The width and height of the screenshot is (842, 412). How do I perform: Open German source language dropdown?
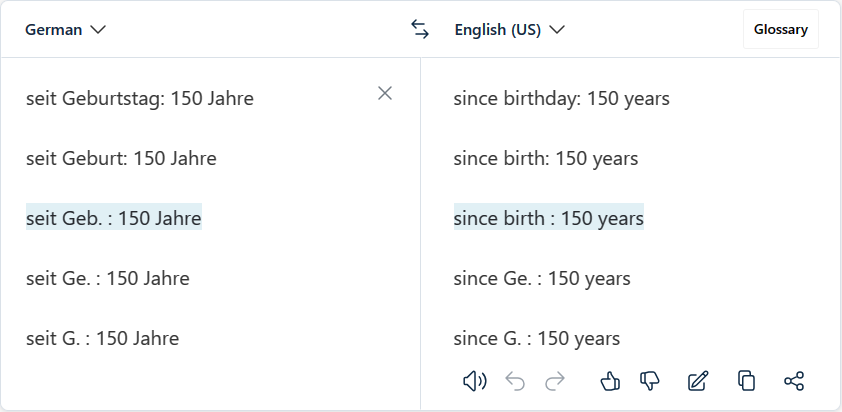(66, 30)
